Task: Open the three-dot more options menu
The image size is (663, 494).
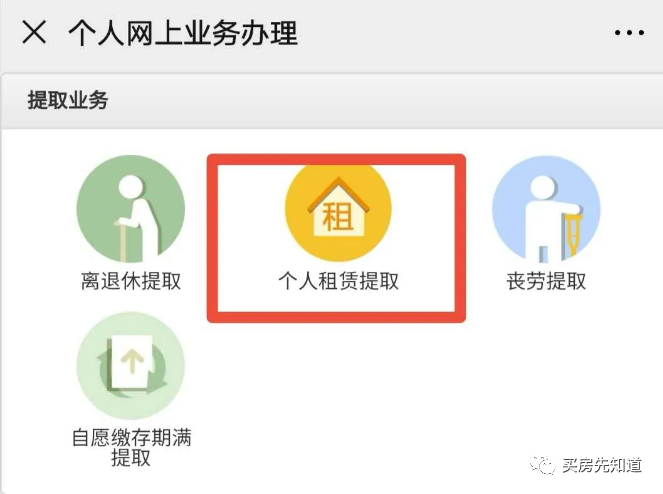Action: coord(629,33)
